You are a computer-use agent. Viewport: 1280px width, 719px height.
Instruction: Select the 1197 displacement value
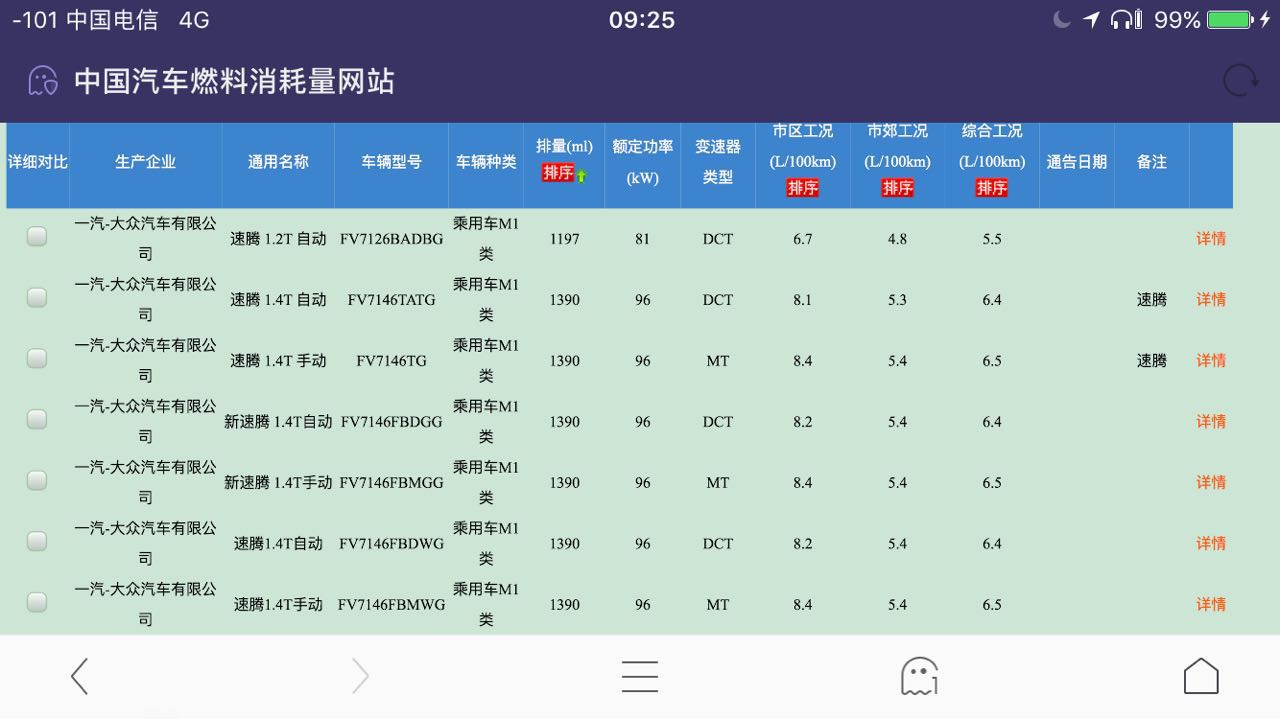click(x=565, y=239)
